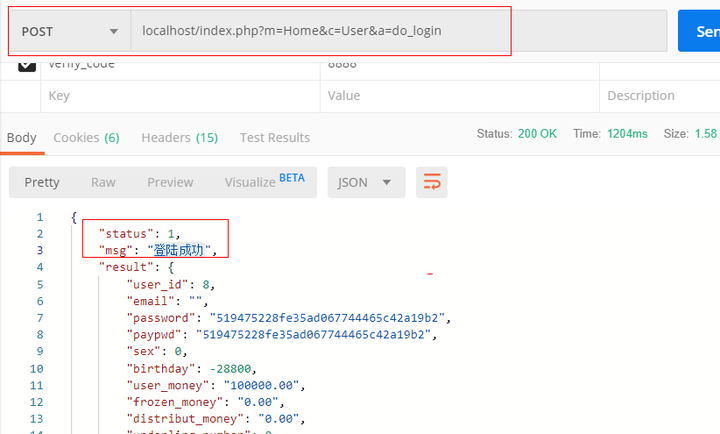
Task: Click the "result" key line
Action: tap(136, 267)
